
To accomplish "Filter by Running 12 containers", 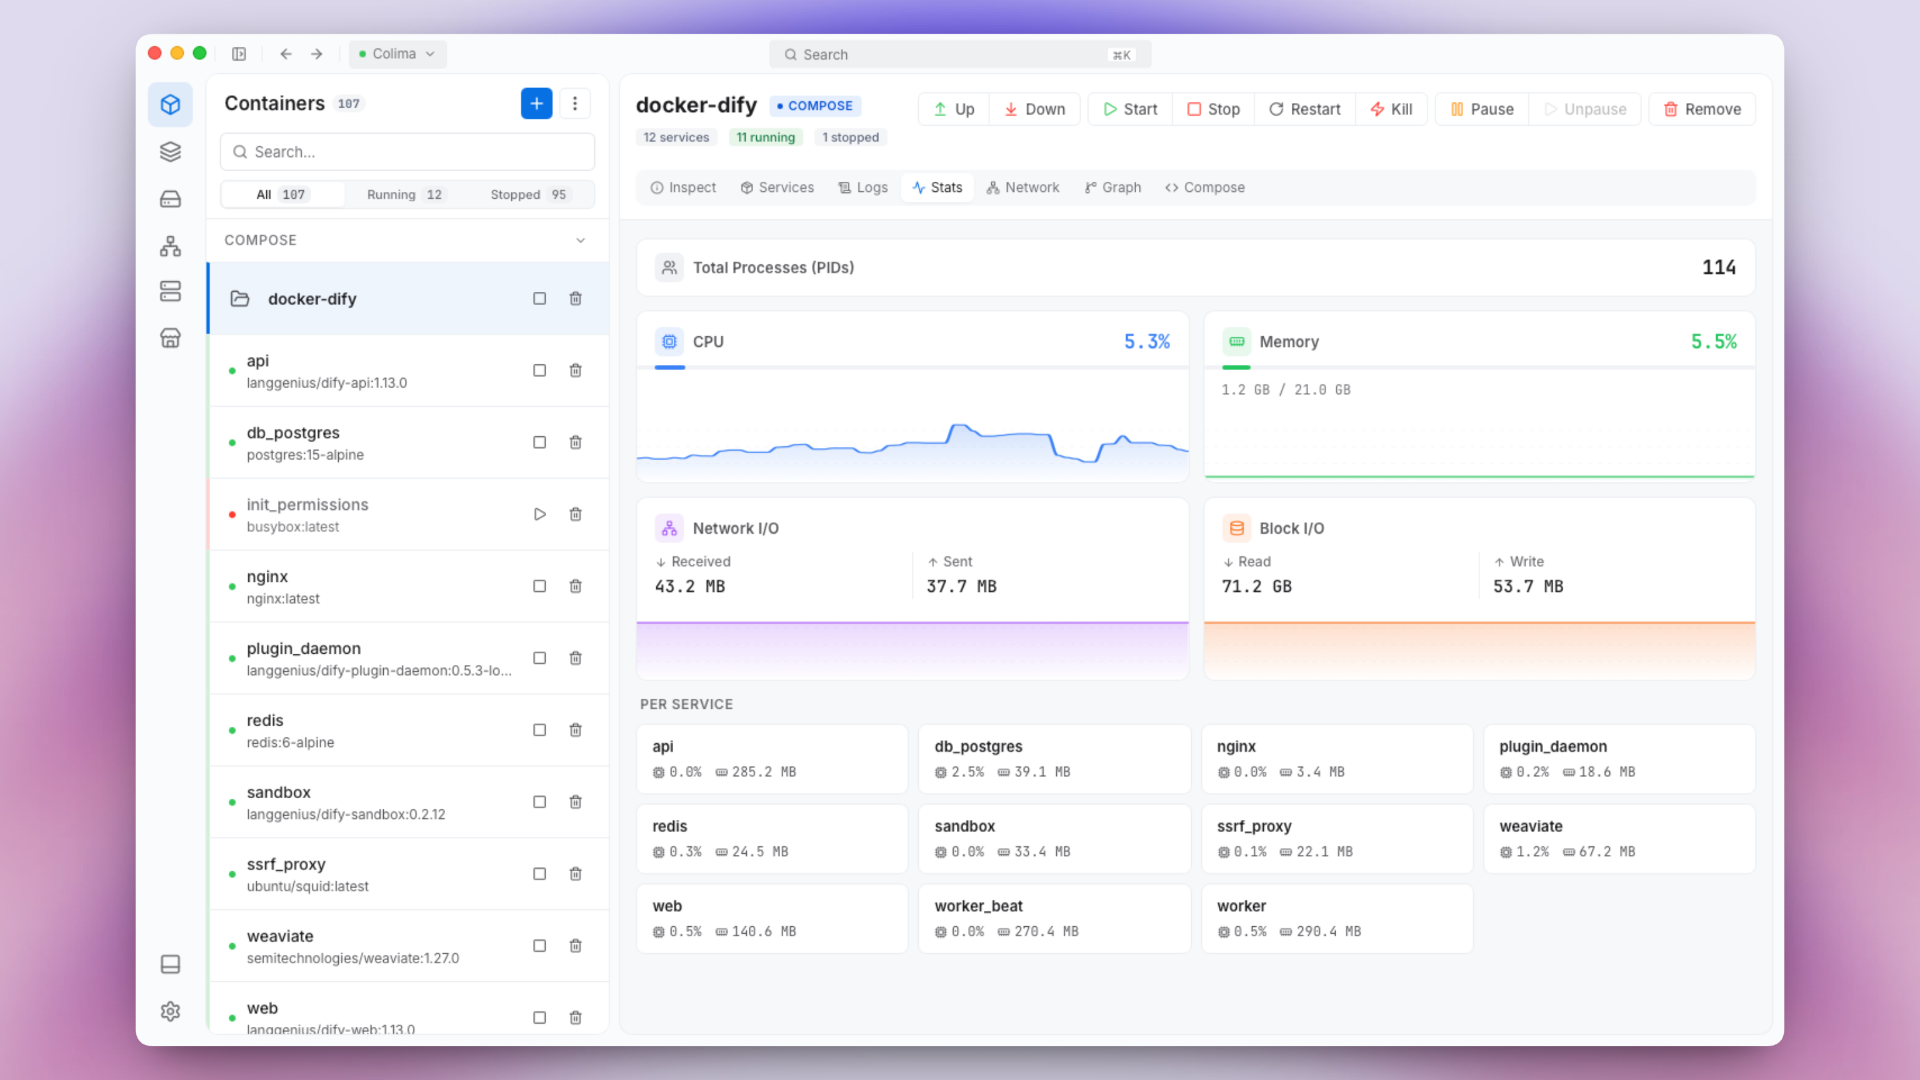I will (405, 195).
